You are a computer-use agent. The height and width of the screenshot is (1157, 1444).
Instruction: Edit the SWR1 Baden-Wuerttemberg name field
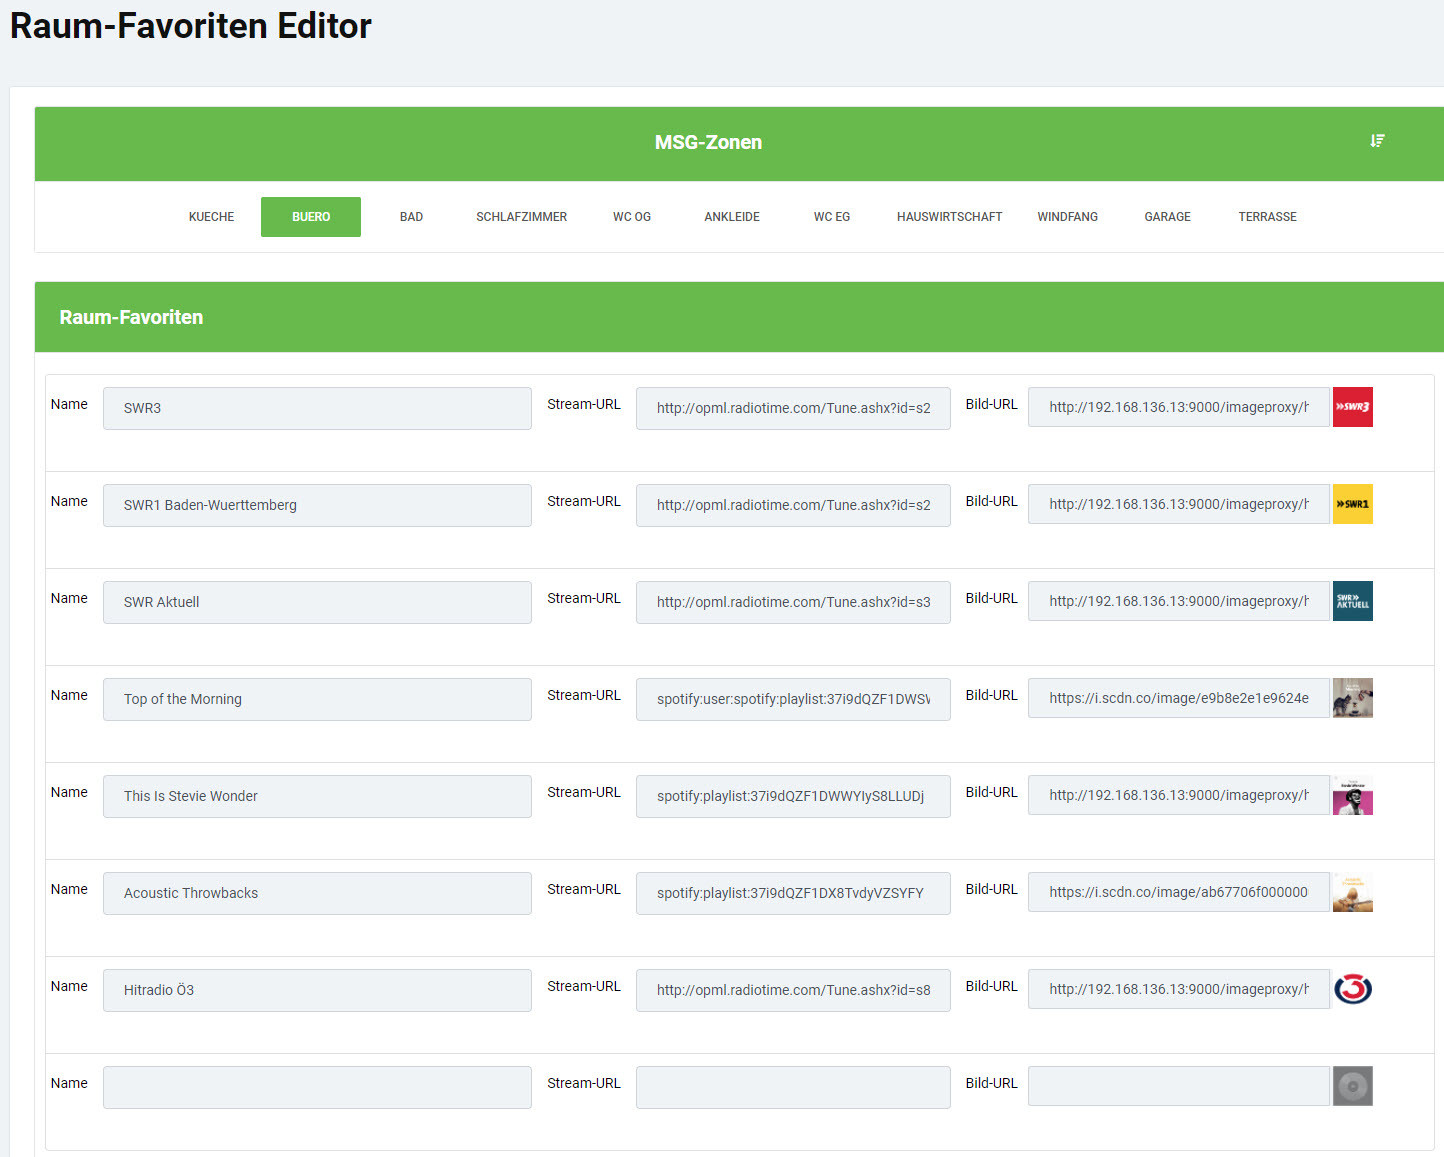[x=317, y=505]
